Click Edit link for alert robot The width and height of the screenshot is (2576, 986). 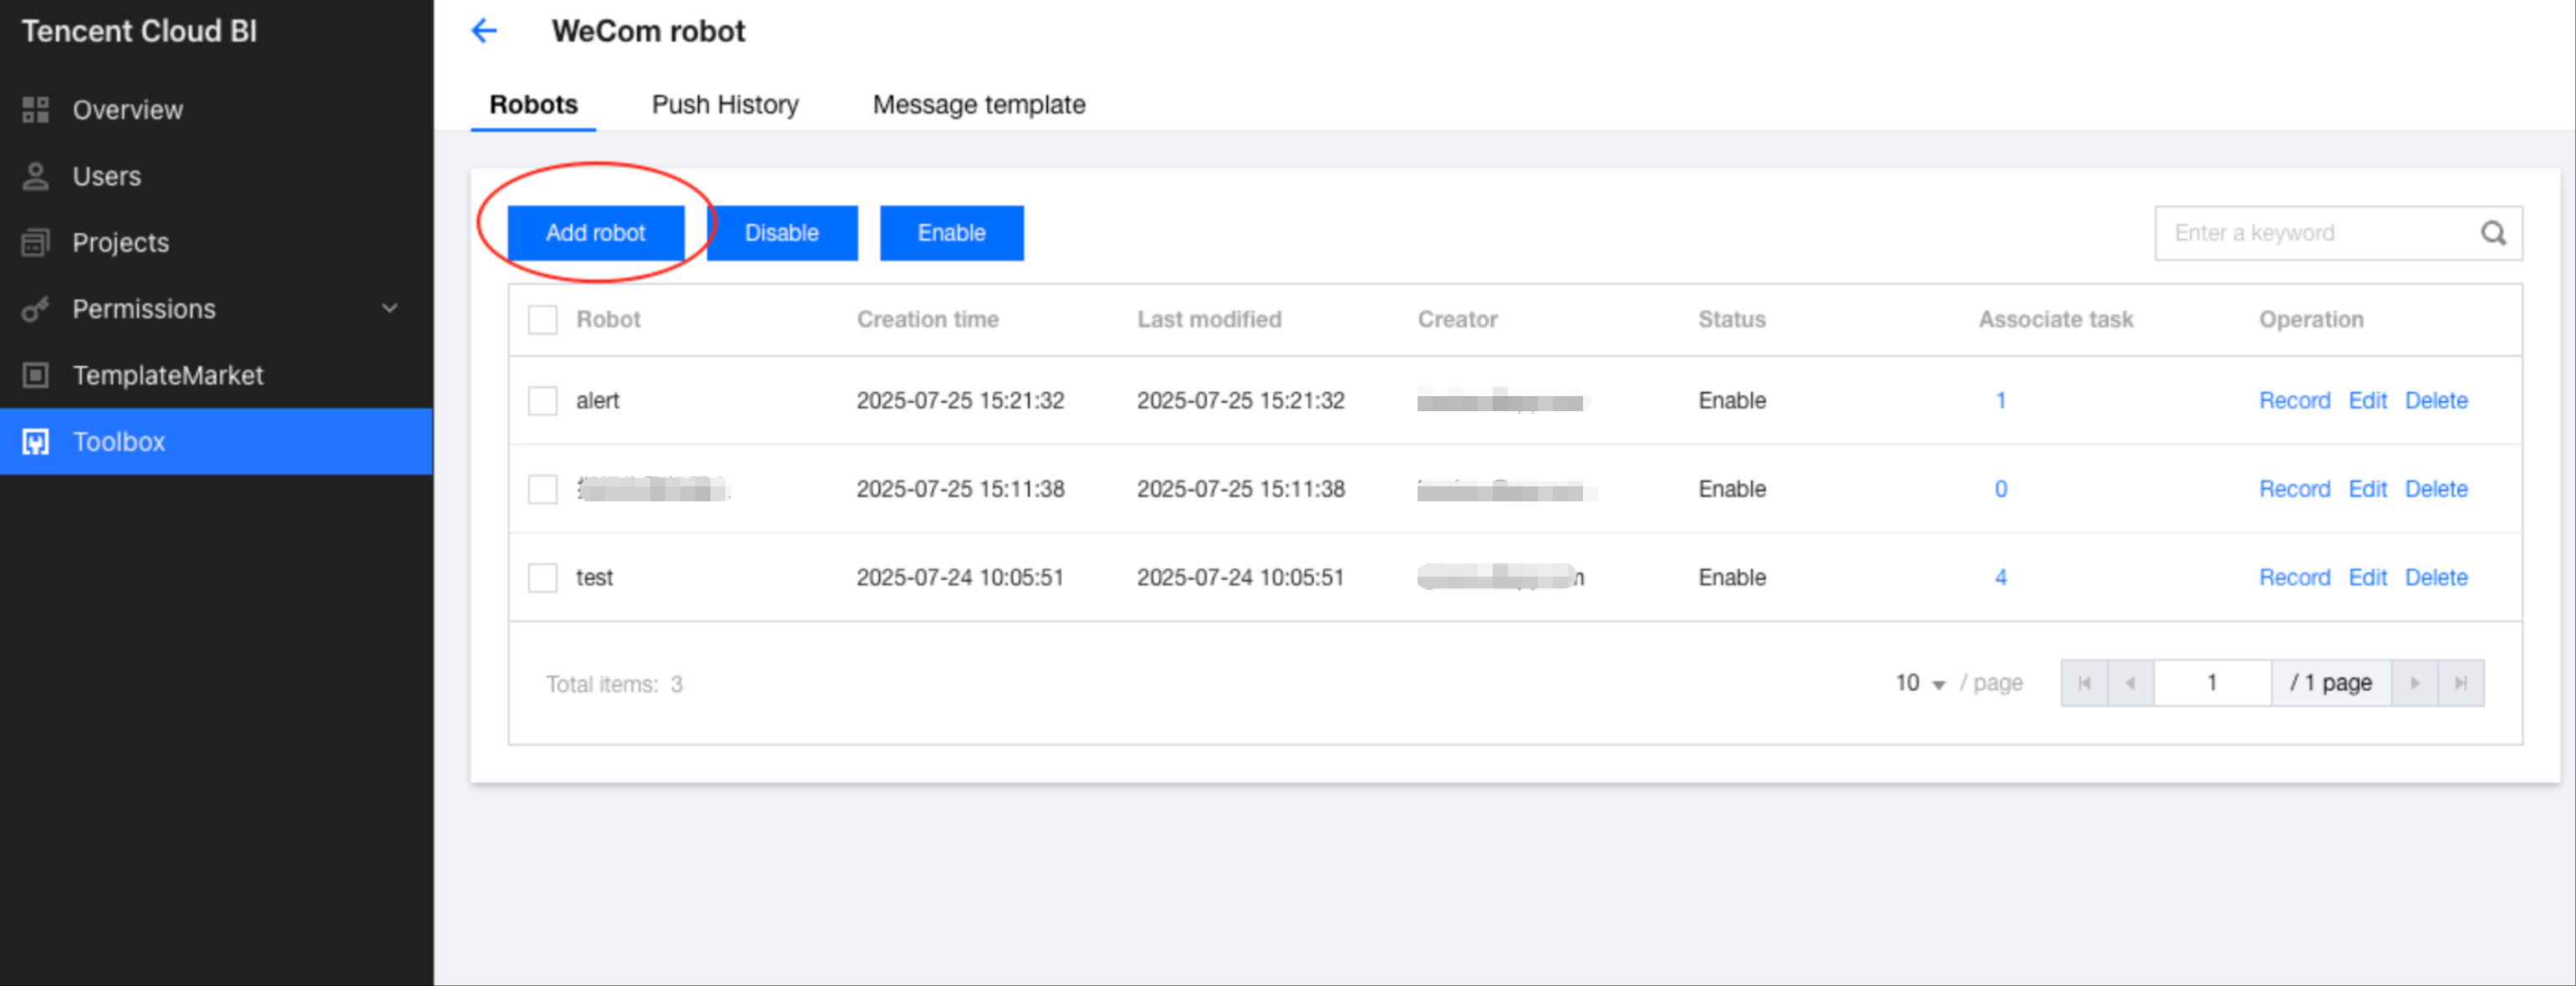(2366, 401)
